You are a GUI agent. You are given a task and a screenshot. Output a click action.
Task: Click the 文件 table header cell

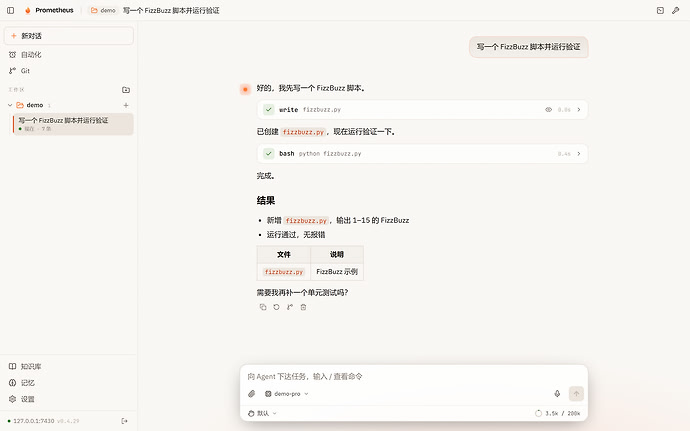pos(284,254)
